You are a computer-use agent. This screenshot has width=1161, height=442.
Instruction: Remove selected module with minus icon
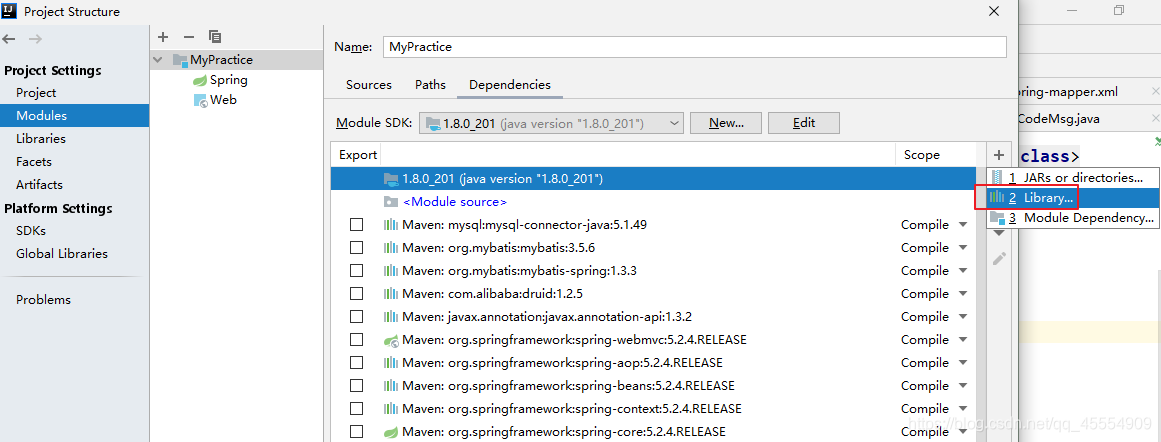pyautogui.click(x=189, y=37)
